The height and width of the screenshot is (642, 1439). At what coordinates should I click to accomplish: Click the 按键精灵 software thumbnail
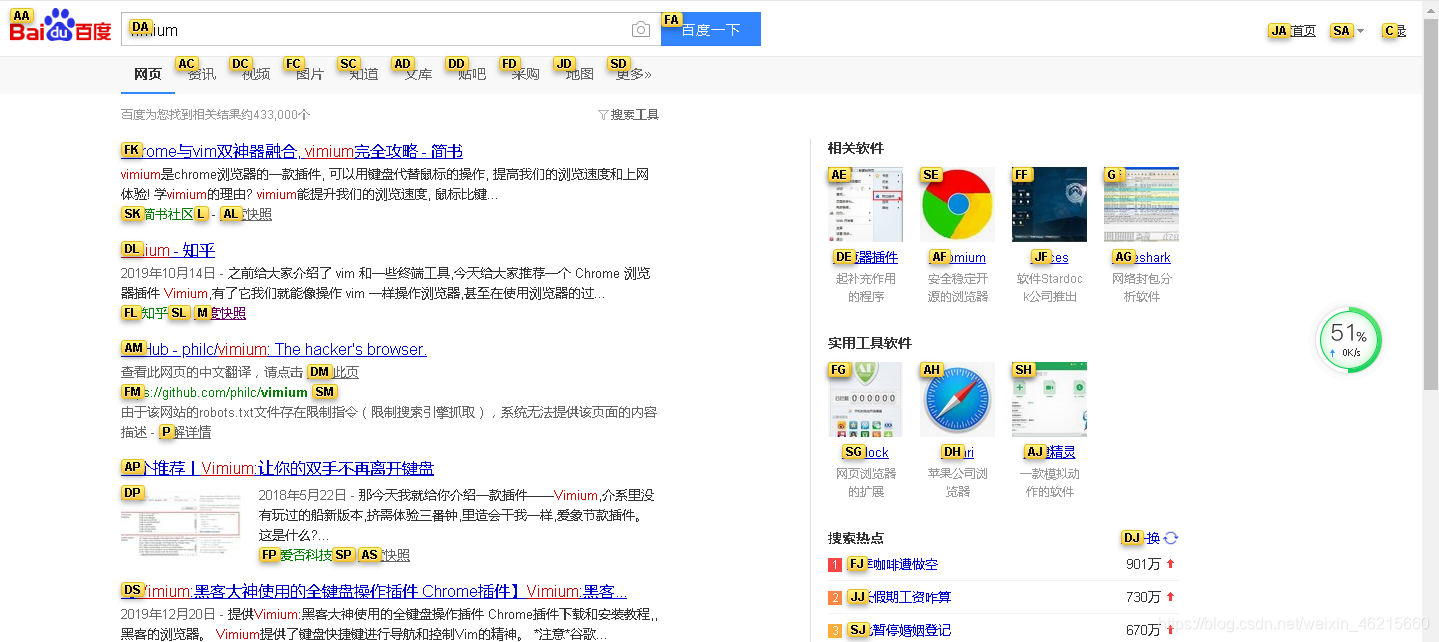click(x=1049, y=399)
